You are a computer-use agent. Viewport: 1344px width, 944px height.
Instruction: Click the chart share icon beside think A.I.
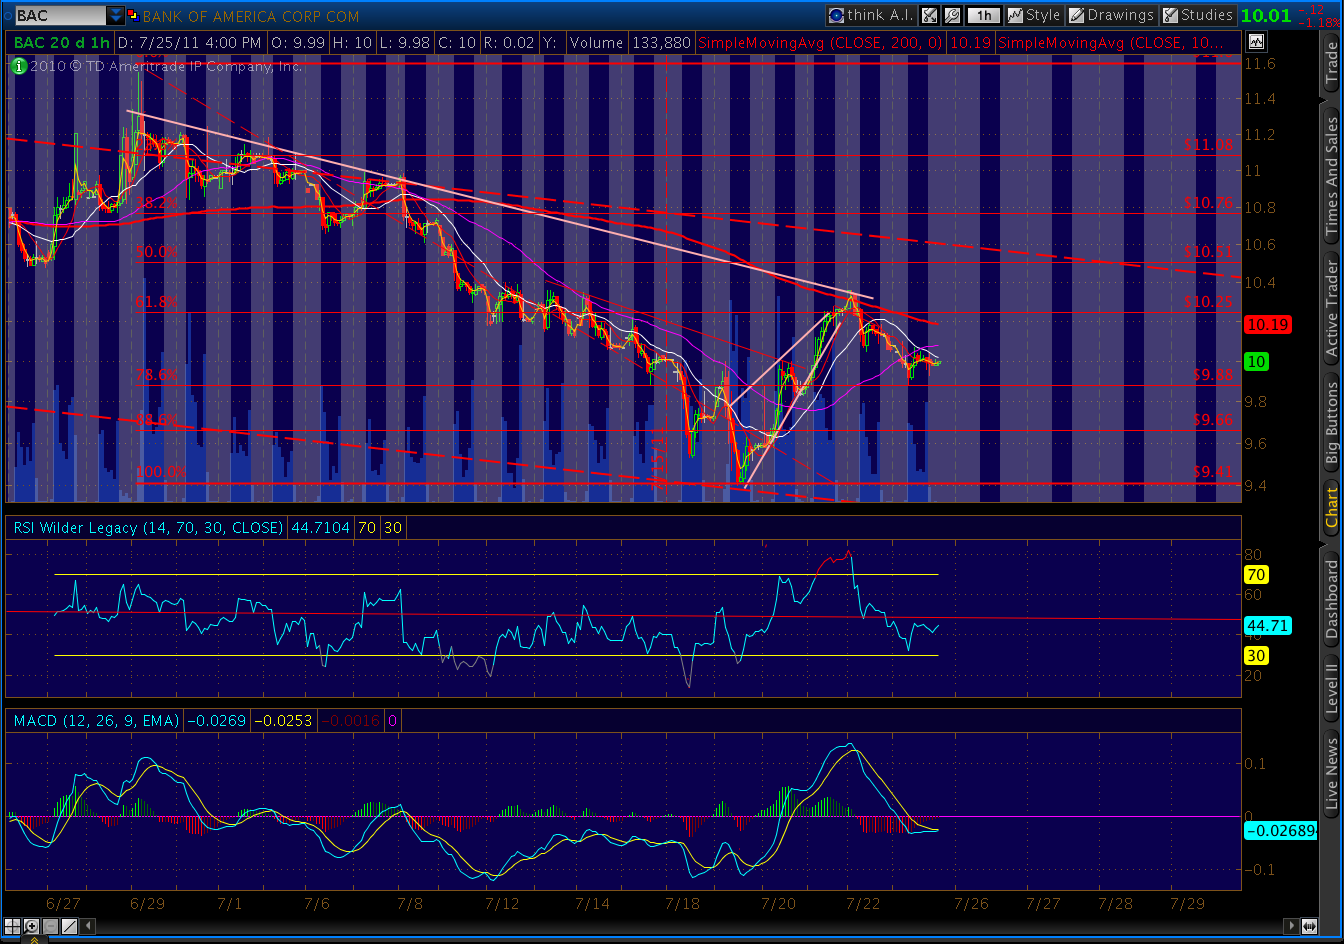929,15
